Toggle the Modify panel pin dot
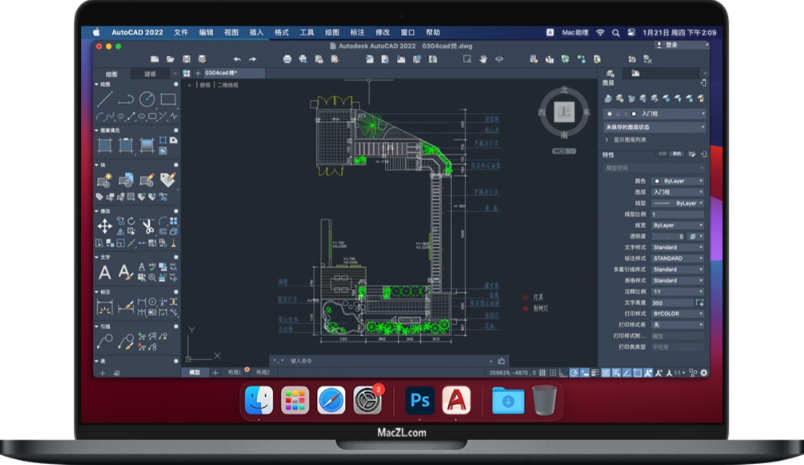Screen dimensions: 804x465 176,211
